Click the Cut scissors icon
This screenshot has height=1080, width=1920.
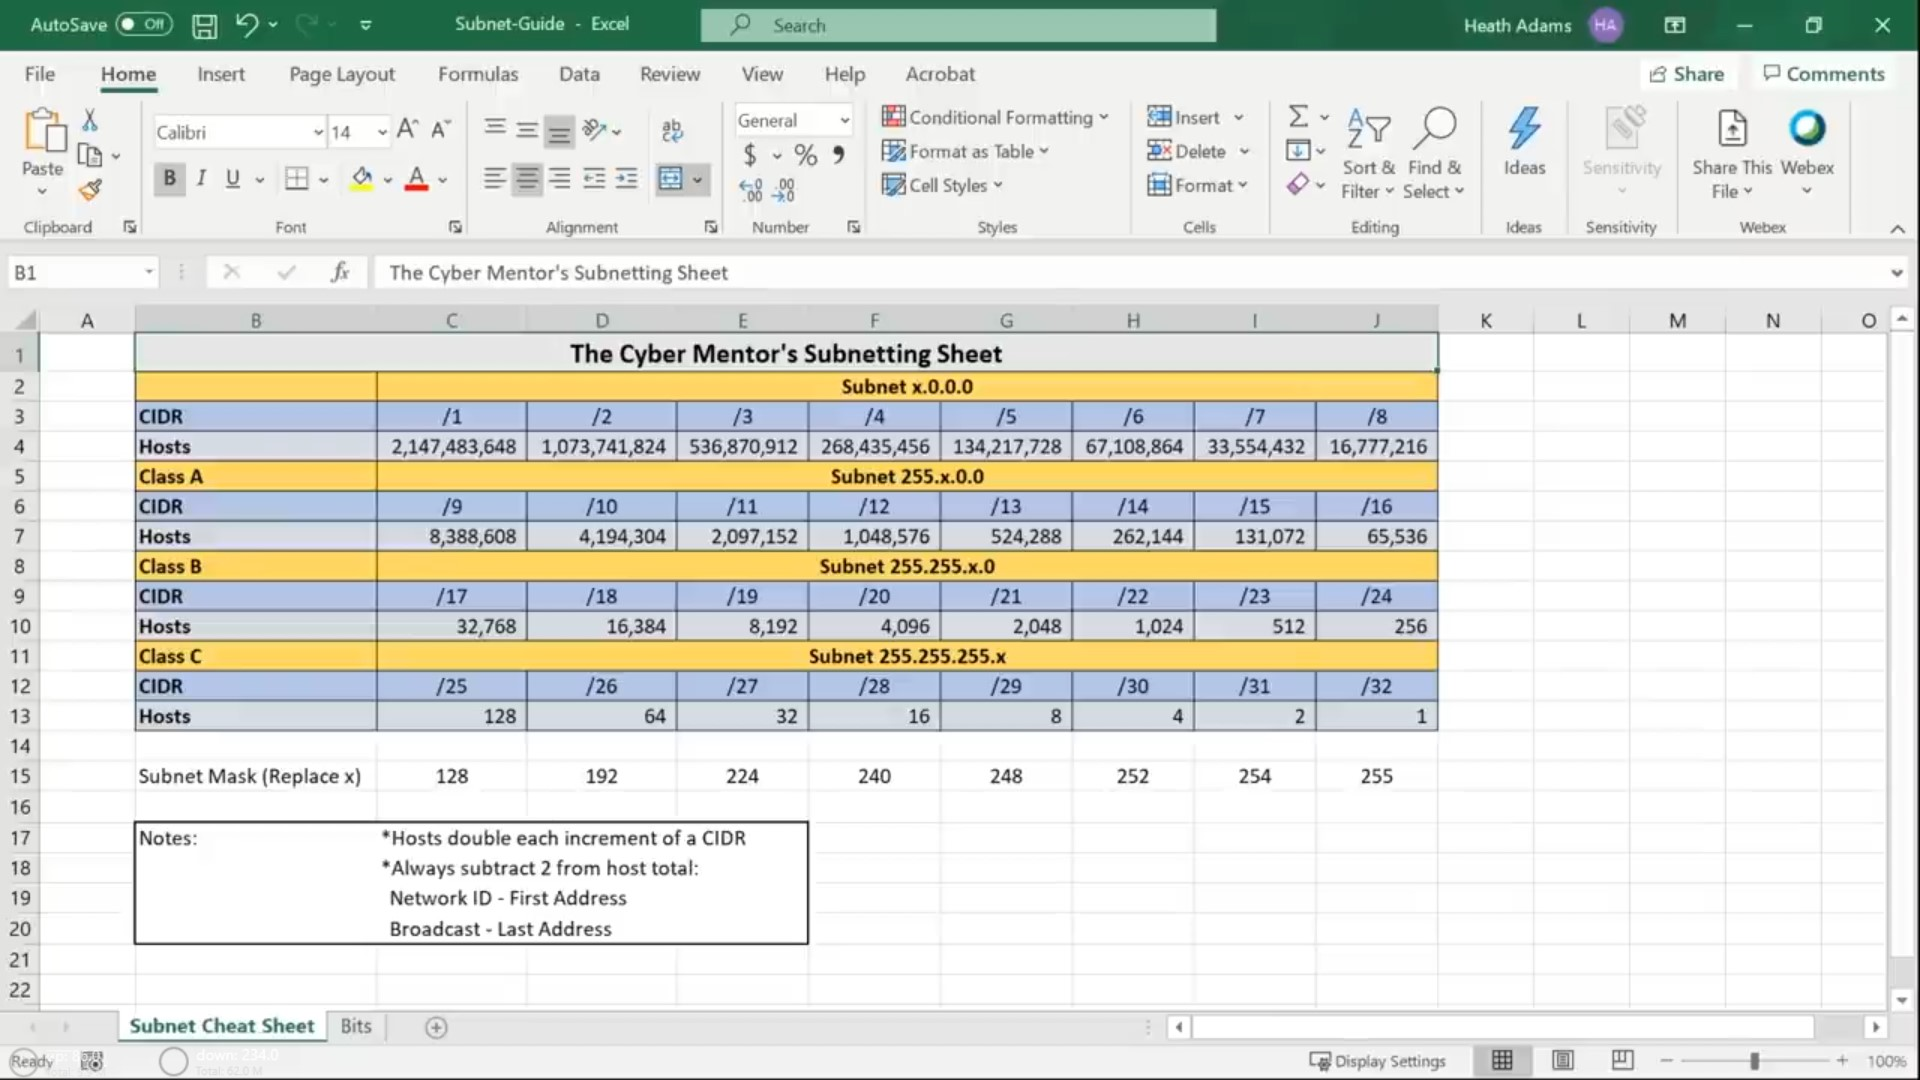pos(89,121)
